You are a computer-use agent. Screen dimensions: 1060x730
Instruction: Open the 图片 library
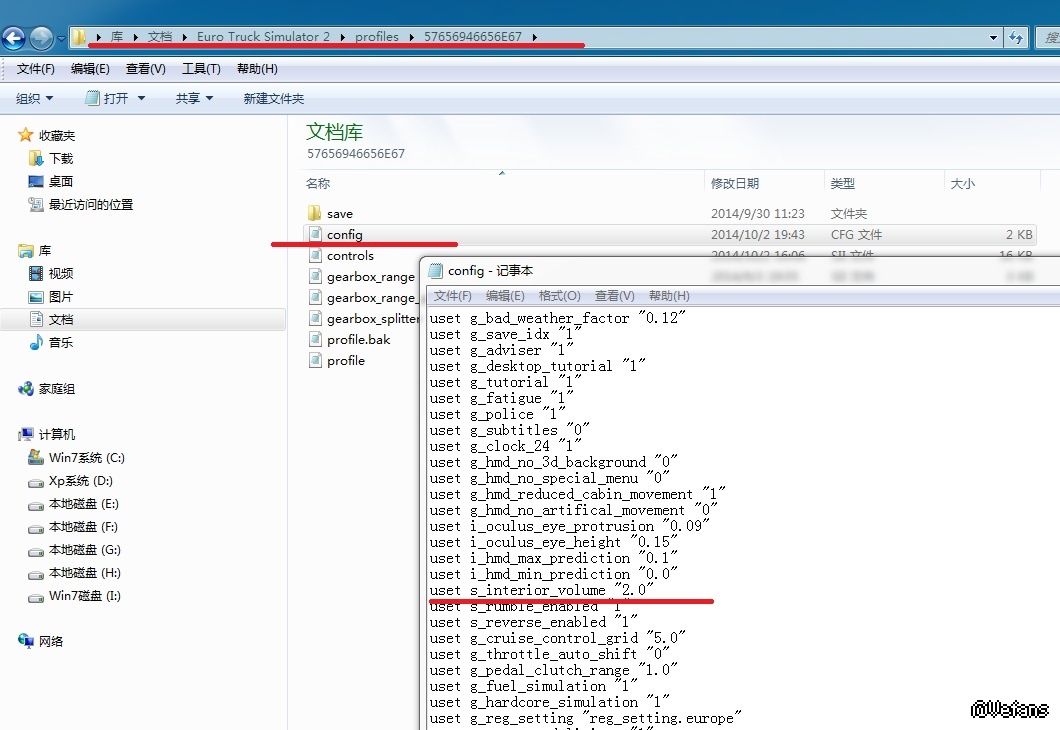[61, 297]
